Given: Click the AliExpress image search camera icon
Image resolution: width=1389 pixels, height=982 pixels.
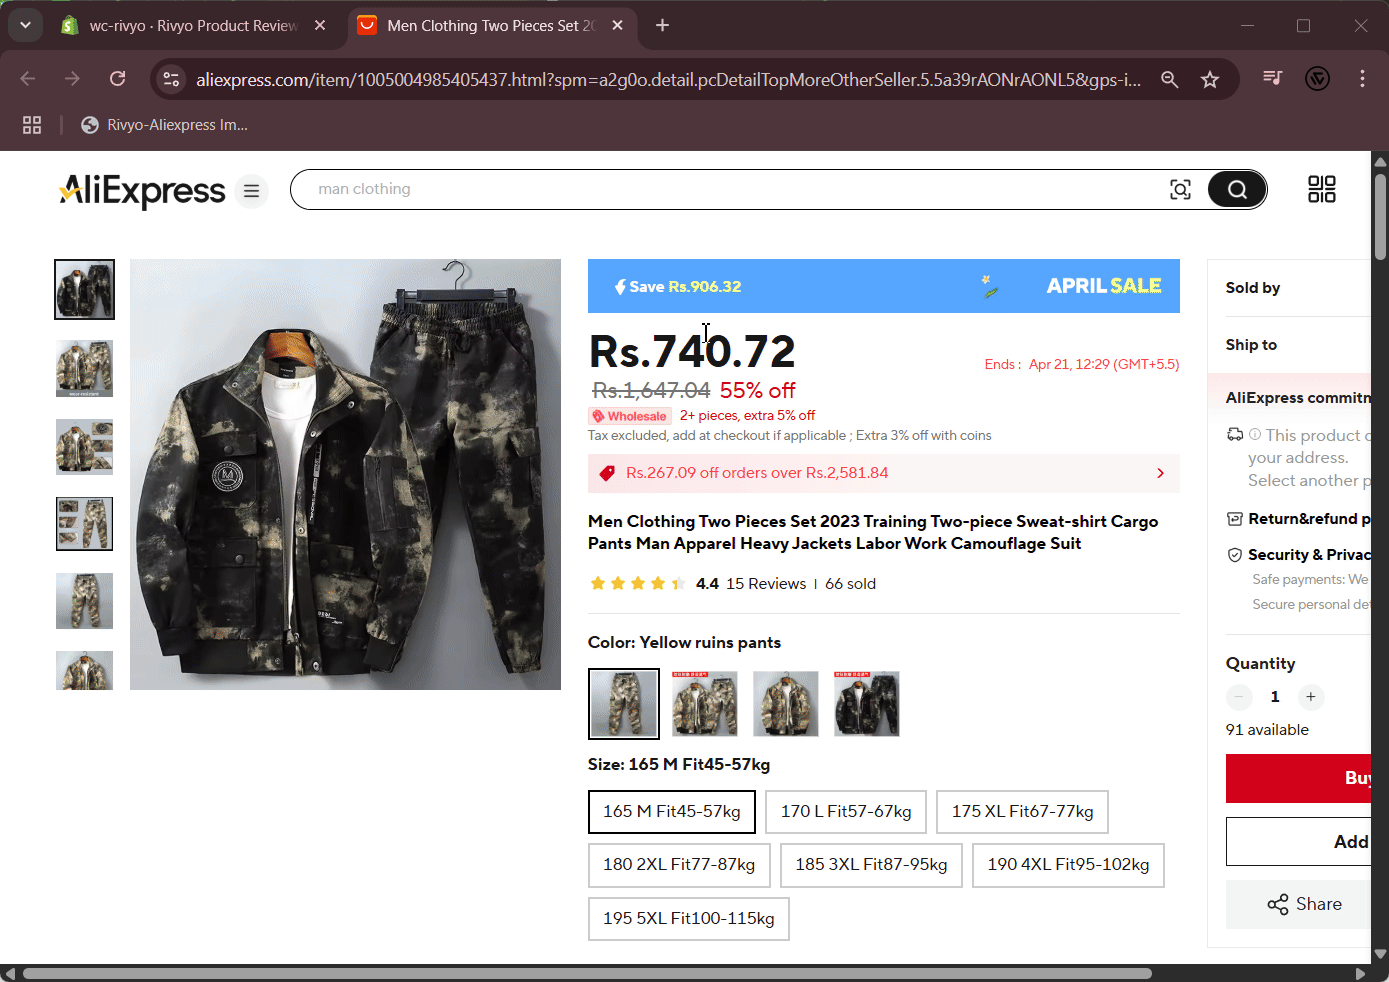Looking at the screenshot, I should coord(1180,190).
